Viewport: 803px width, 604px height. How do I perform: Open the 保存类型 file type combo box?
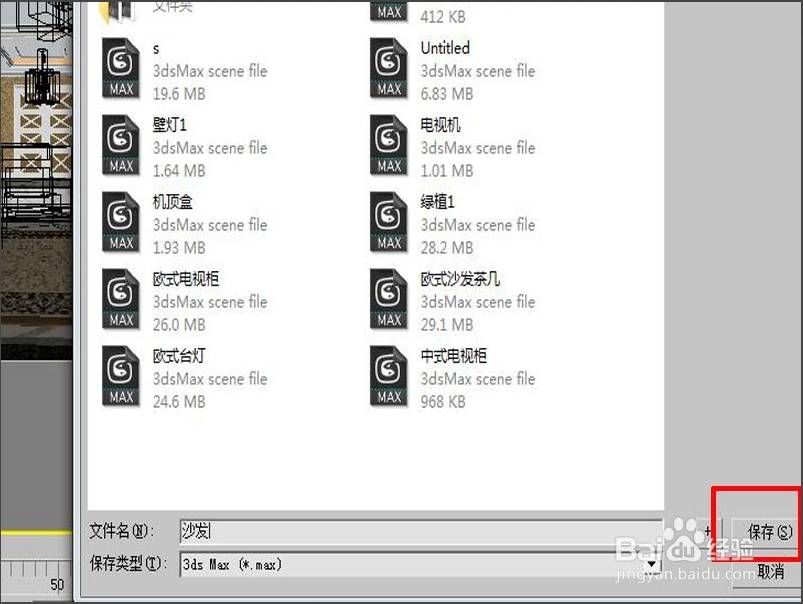420,565
